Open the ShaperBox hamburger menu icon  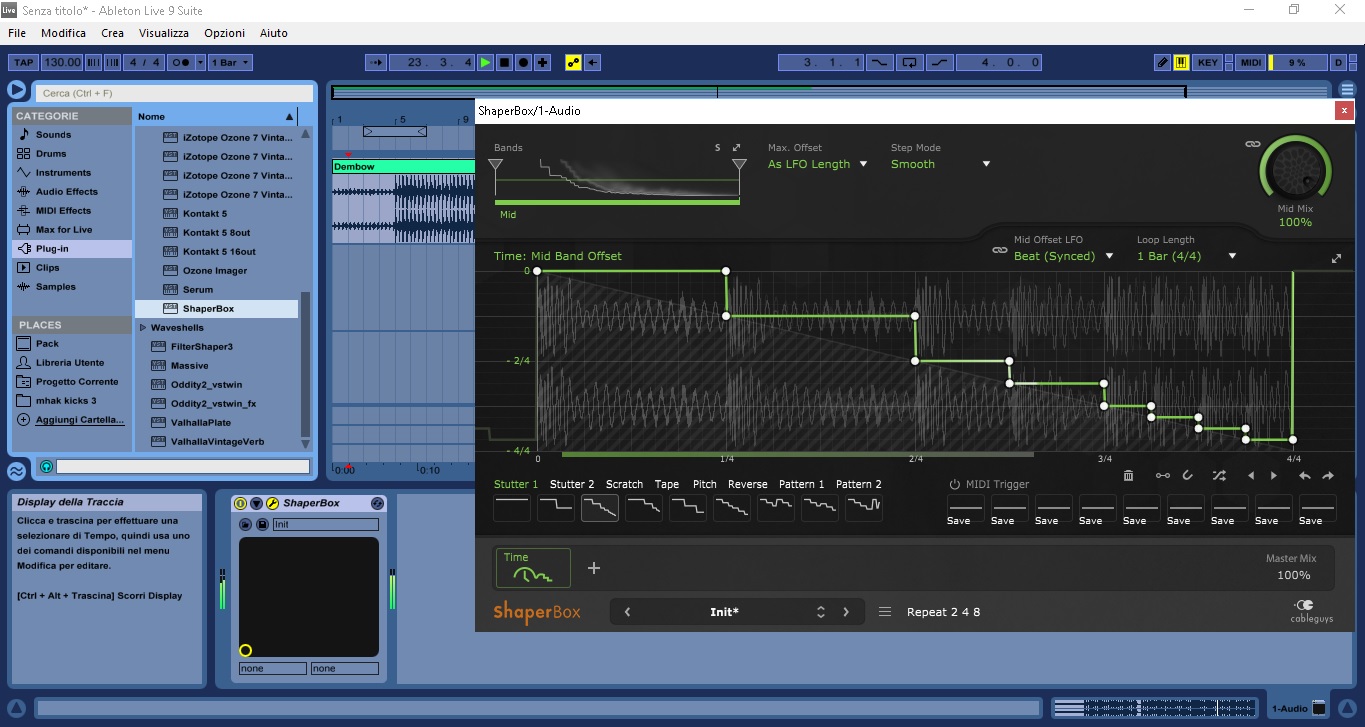885,612
